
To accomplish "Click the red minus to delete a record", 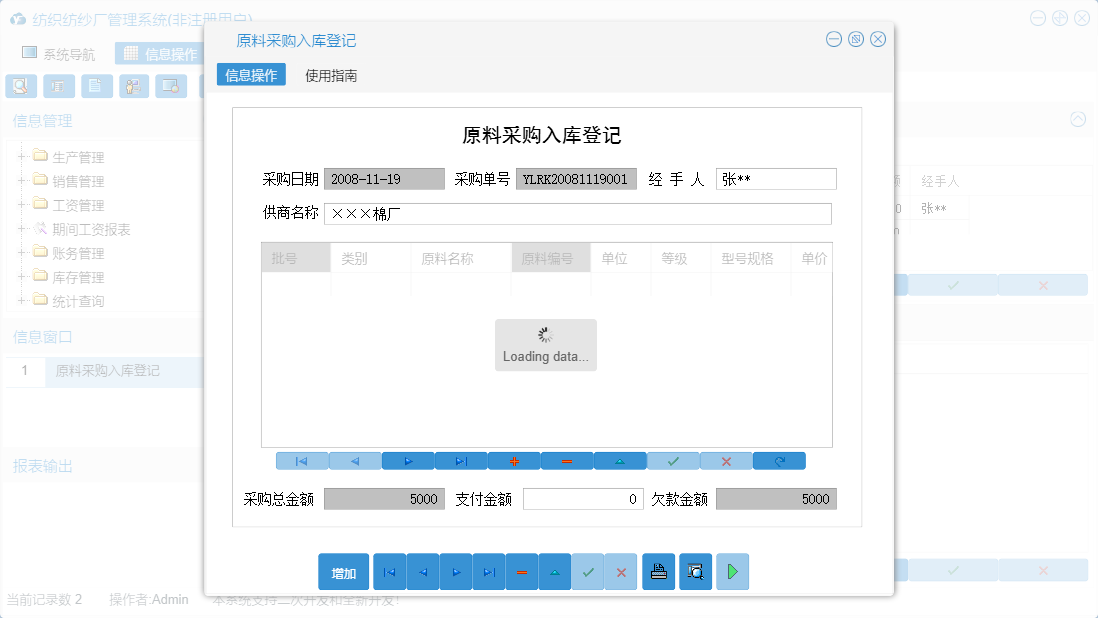I will pyautogui.click(x=565, y=460).
